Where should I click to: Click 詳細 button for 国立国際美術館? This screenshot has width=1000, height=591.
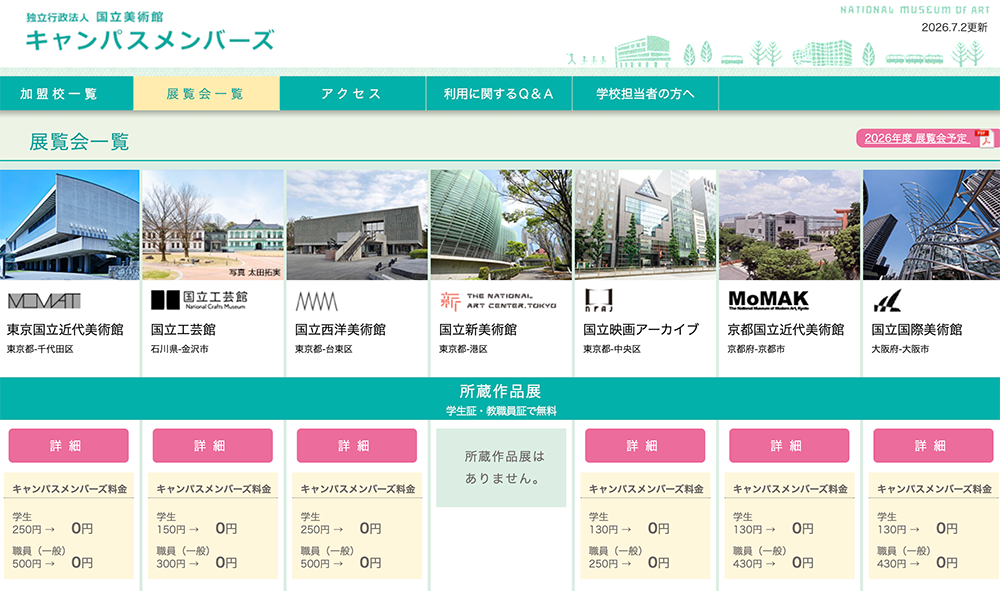[933, 445]
